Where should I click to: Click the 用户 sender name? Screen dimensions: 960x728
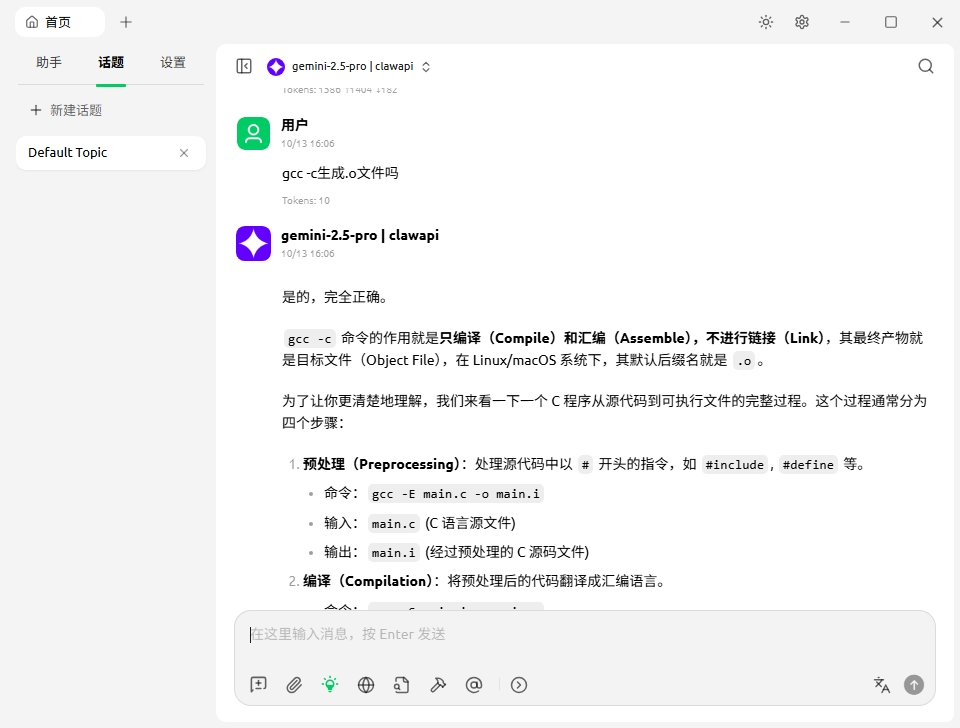tap(294, 125)
